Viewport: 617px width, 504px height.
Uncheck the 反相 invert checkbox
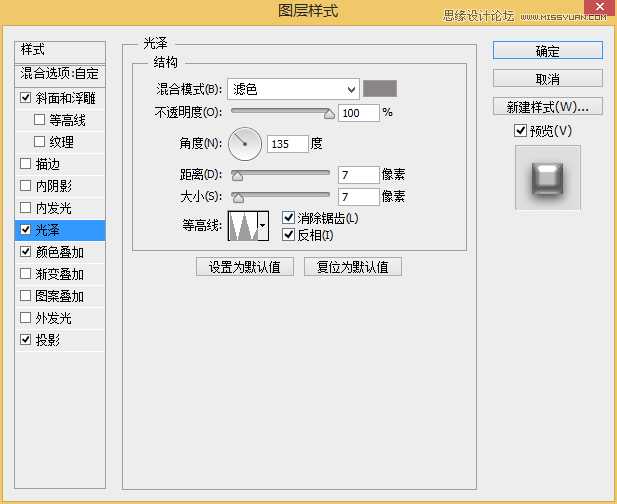click(289, 235)
